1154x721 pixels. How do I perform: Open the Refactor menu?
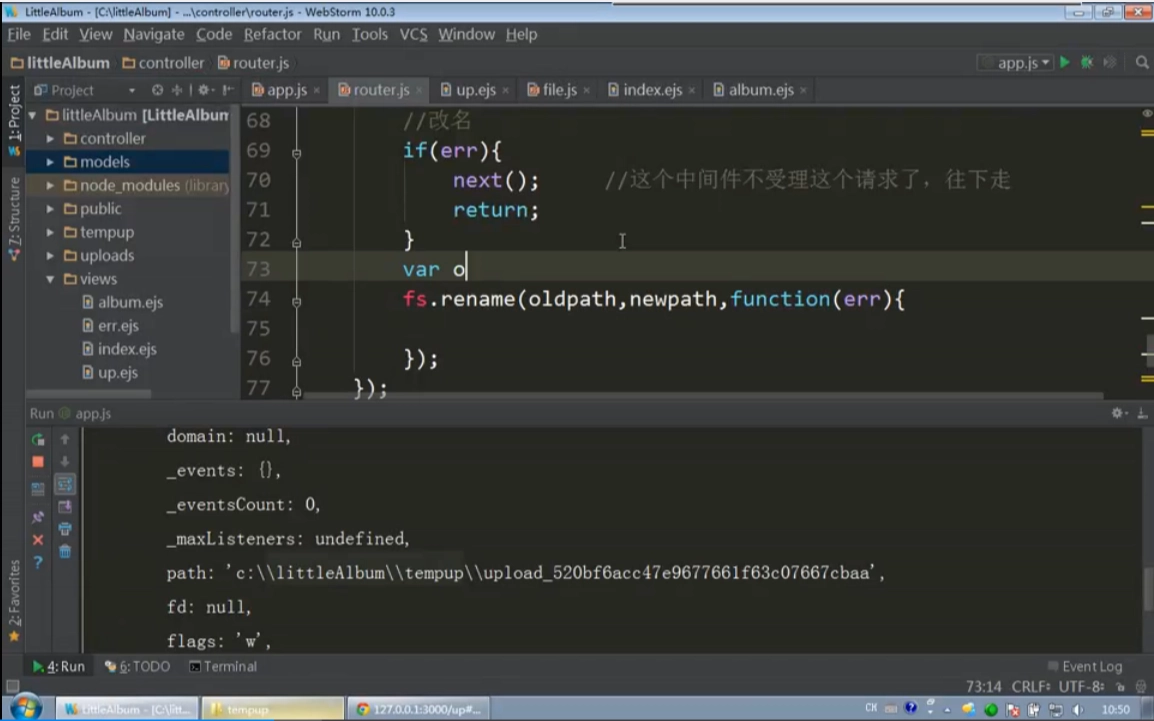[273, 34]
